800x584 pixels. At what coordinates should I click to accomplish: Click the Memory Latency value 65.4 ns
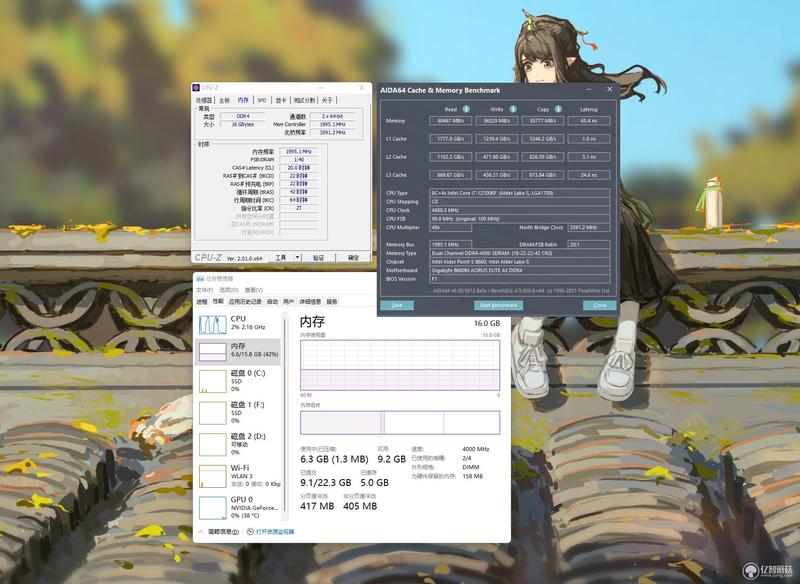tap(589, 121)
